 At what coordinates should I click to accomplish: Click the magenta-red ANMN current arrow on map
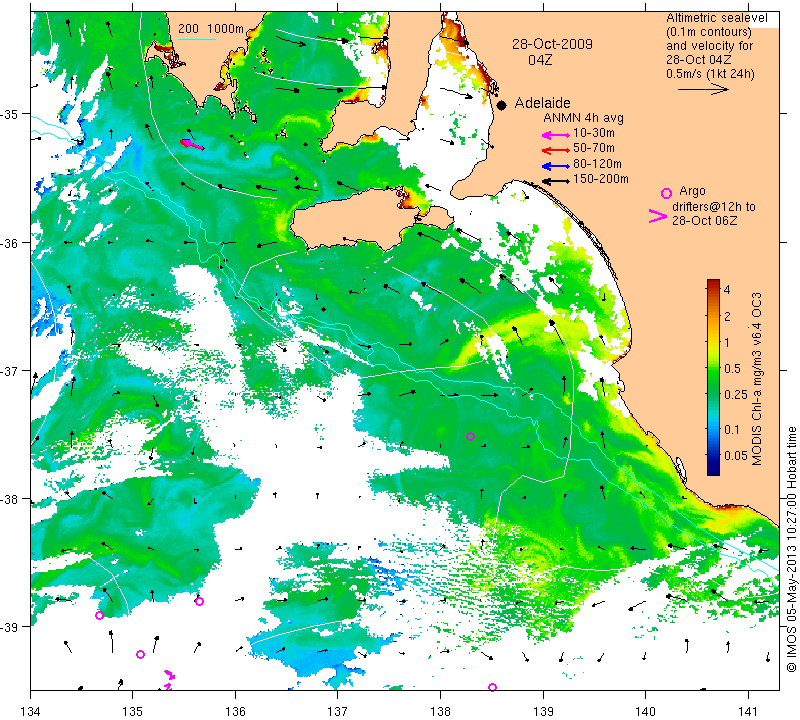point(192,144)
